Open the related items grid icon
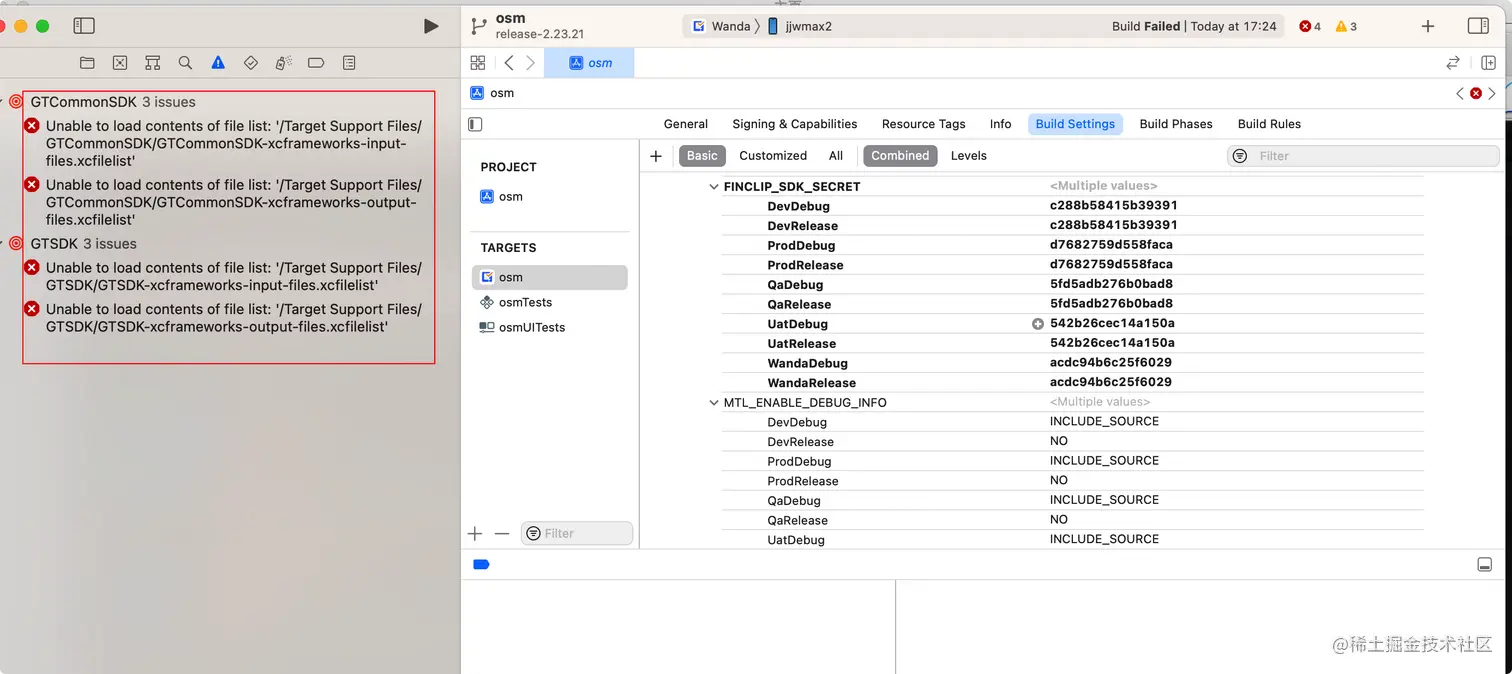1512x674 pixels. coord(478,63)
